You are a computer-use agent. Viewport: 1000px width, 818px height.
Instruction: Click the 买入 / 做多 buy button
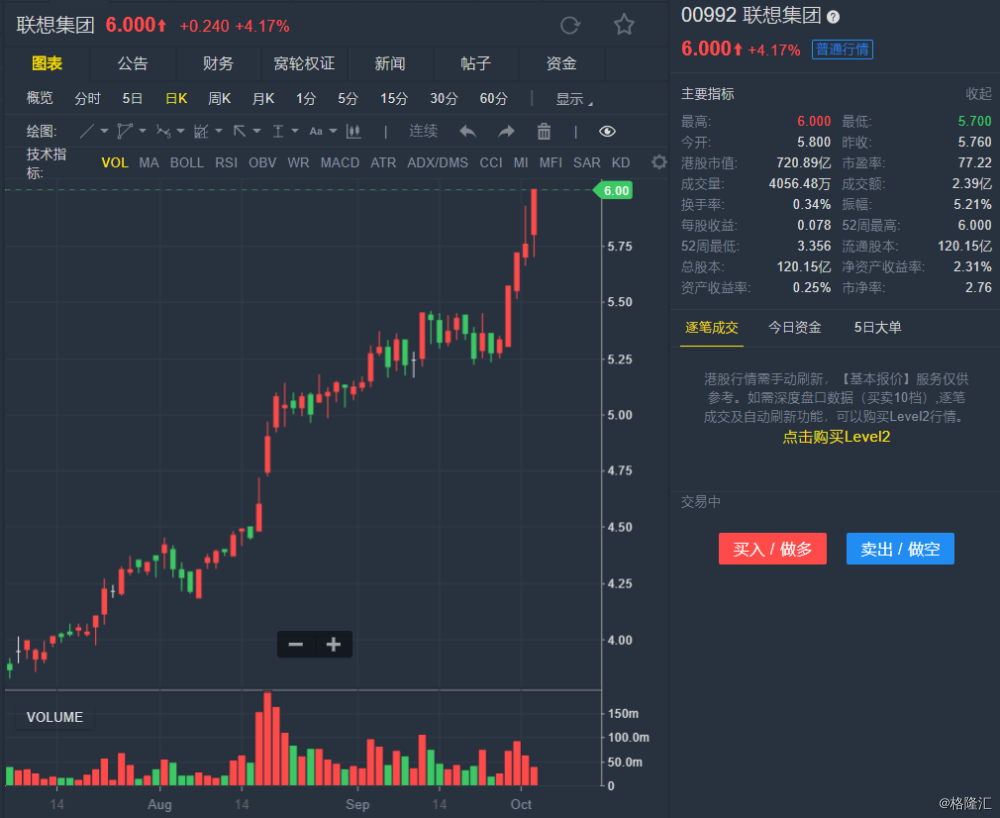772,549
